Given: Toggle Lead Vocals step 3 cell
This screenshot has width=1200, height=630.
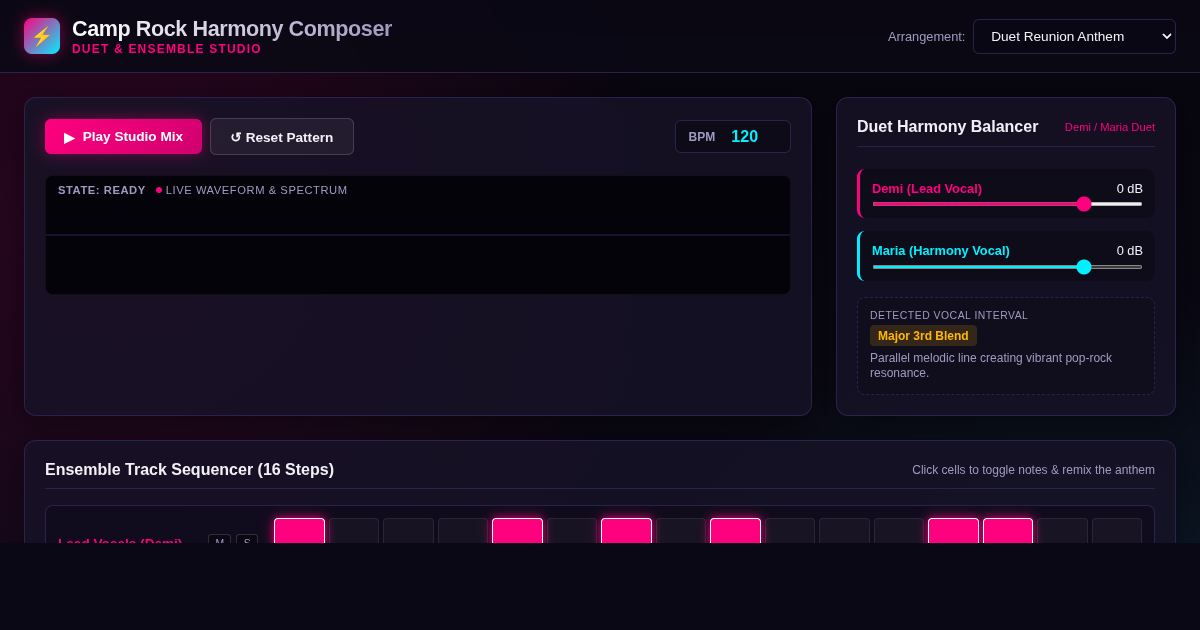Looking at the screenshot, I should tap(408, 531).
